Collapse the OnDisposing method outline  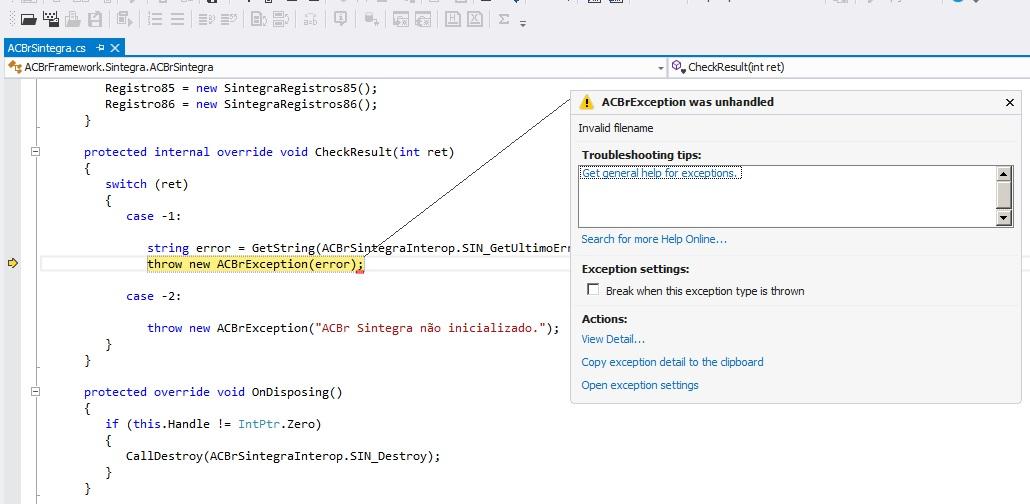[x=36, y=392]
